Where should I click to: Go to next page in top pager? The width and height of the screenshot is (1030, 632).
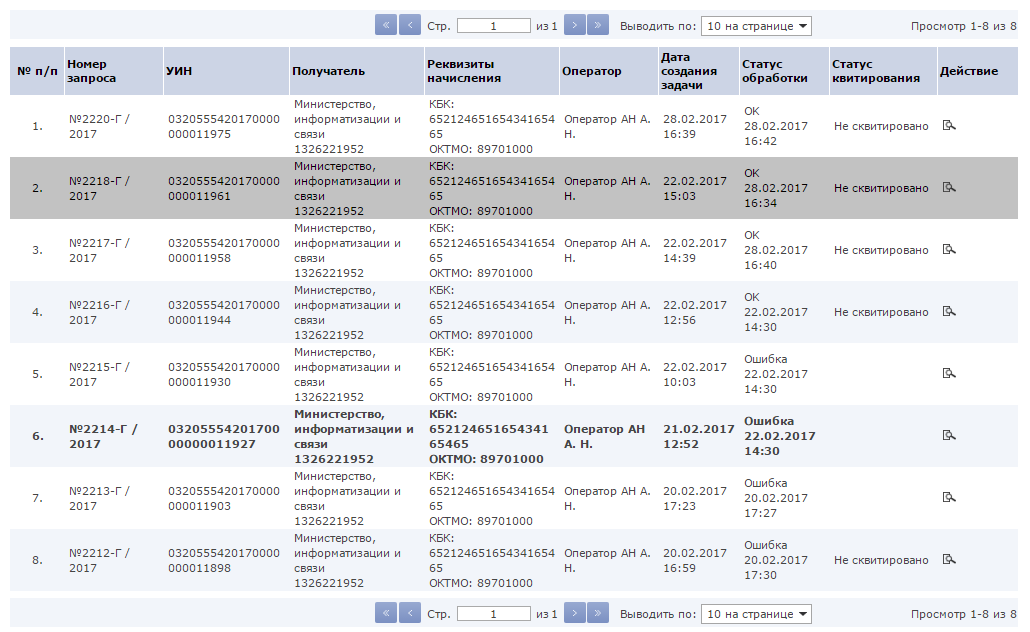coord(575,26)
